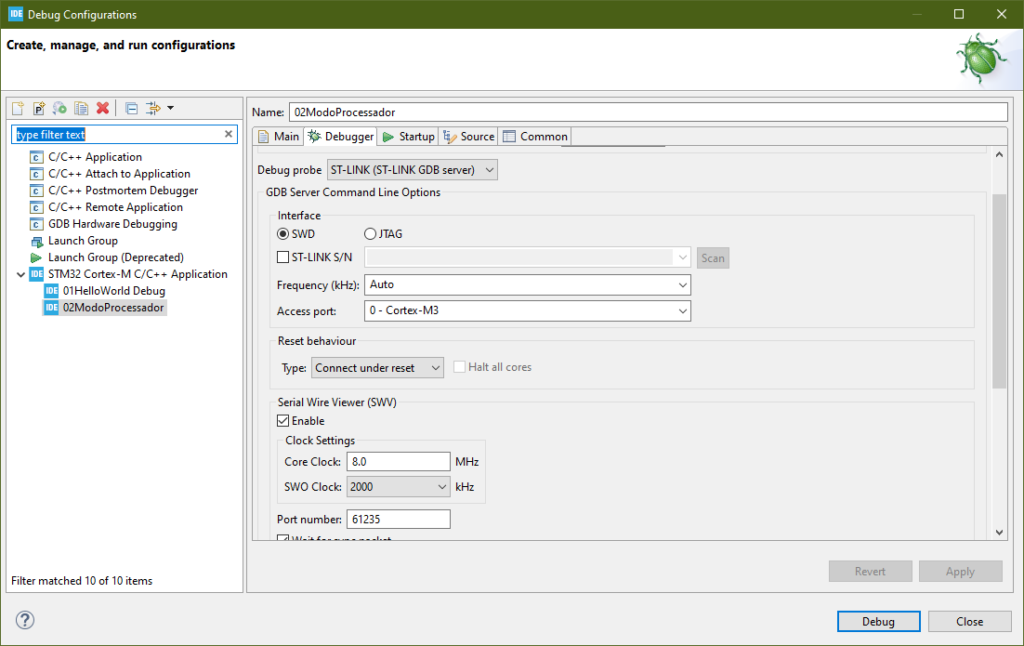
Task: Click the New prototype configuration icon
Action: point(39,108)
